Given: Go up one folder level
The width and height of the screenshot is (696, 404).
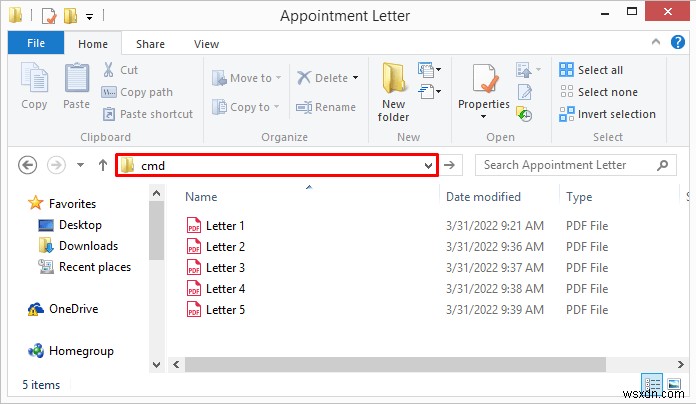Looking at the screenshot, I should (x=103, y=166).
